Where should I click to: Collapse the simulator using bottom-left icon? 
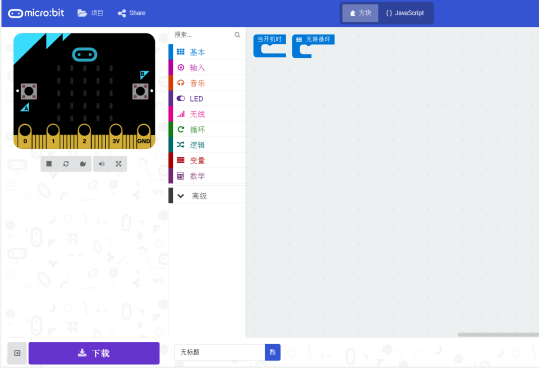point(17,353)
